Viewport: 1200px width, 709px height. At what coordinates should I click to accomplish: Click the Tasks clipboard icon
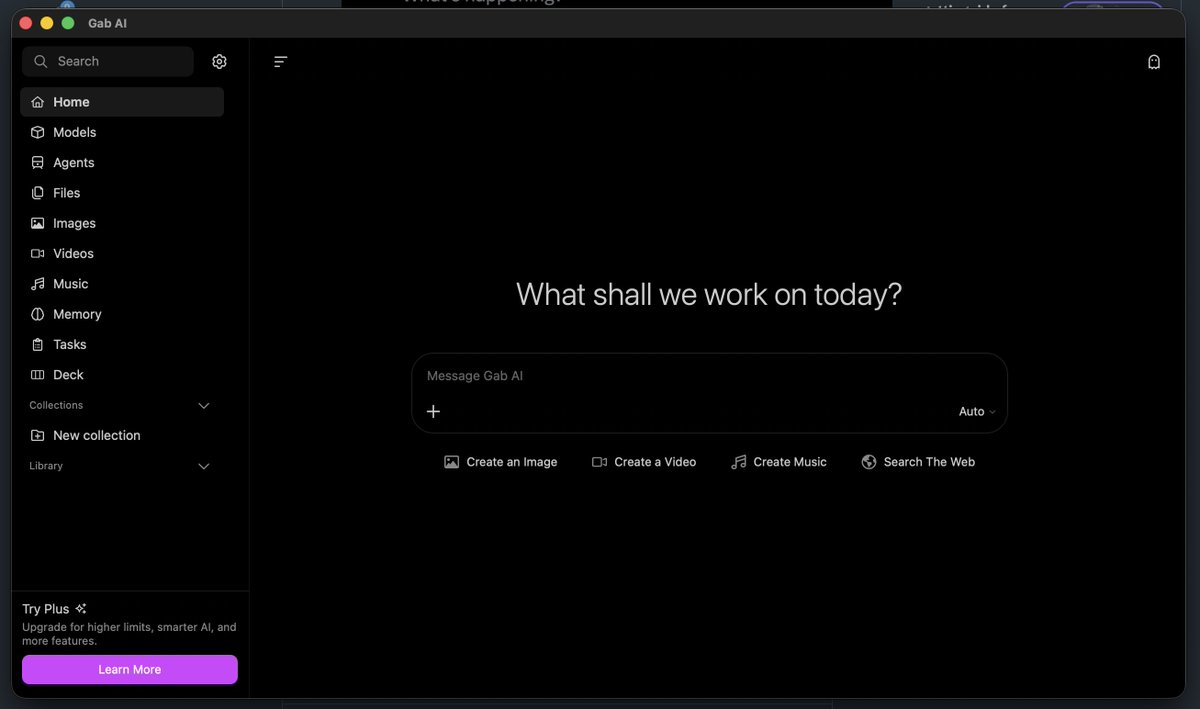(x=38, y=344)
